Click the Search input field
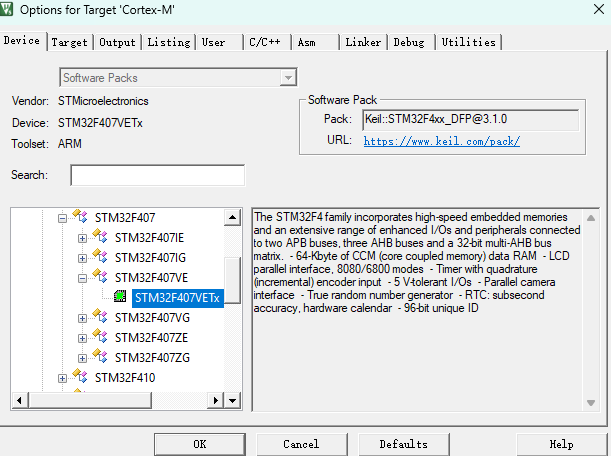611x456 pixels. coord(157,175)
